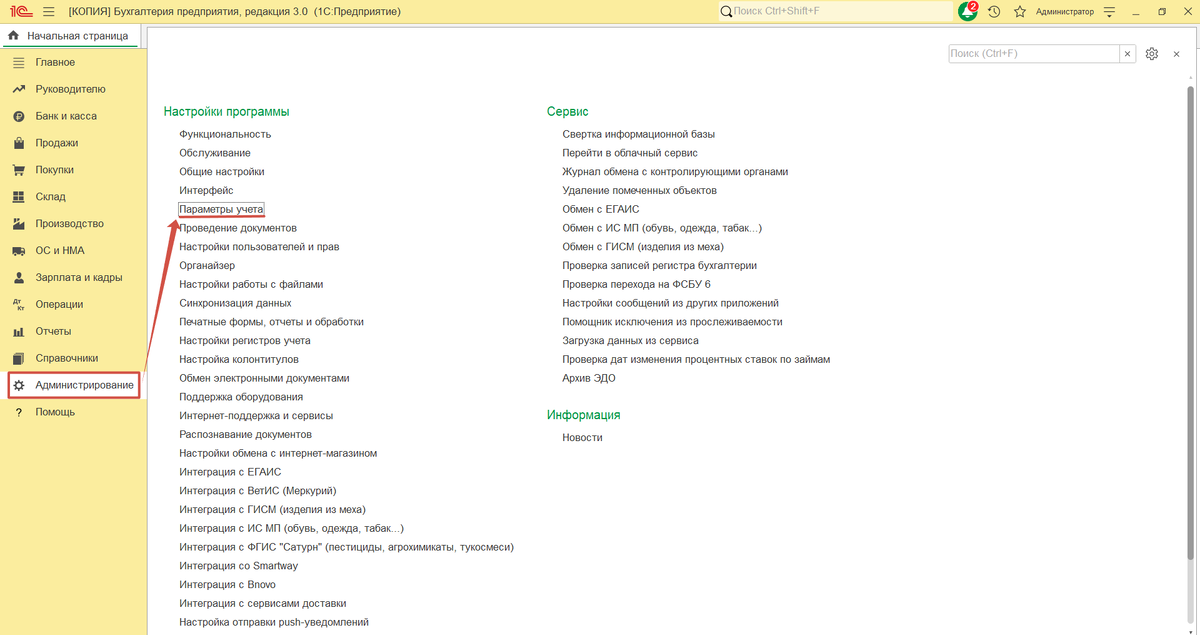Image resolution: width=1200 pixels, height=635 pixels.
Task: Open Склад section
Action: (50, 197)
